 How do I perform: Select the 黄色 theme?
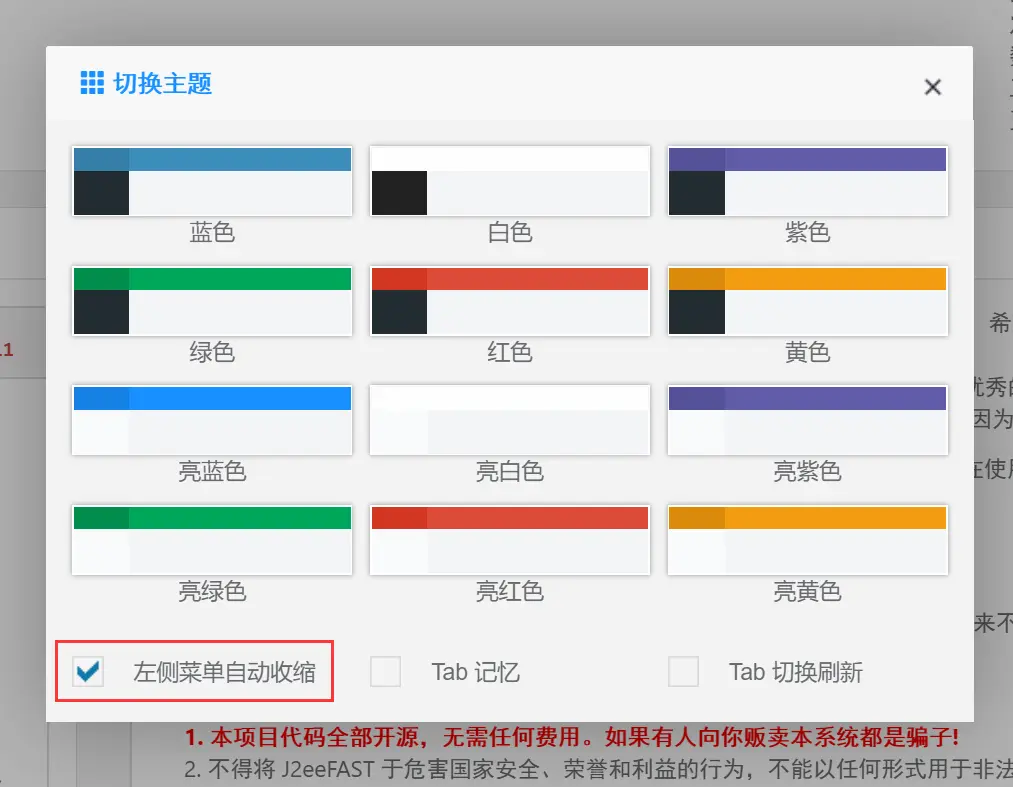(808, 300)
